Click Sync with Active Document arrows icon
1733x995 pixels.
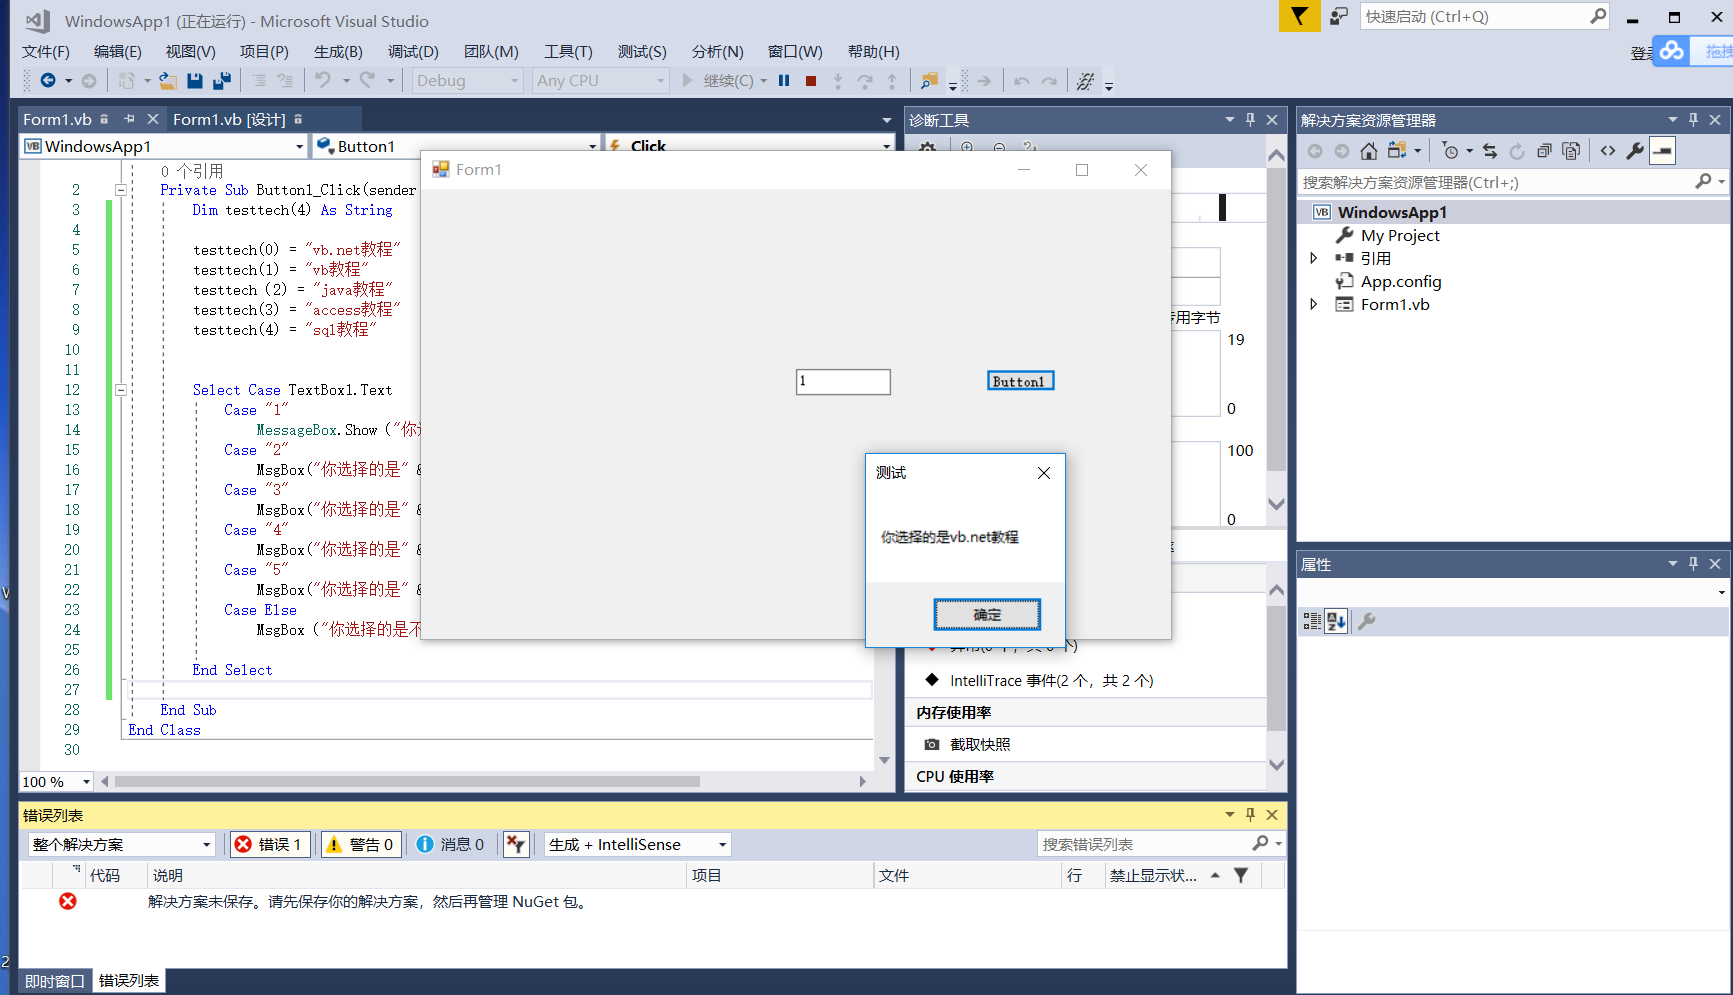coord(1490,151)
